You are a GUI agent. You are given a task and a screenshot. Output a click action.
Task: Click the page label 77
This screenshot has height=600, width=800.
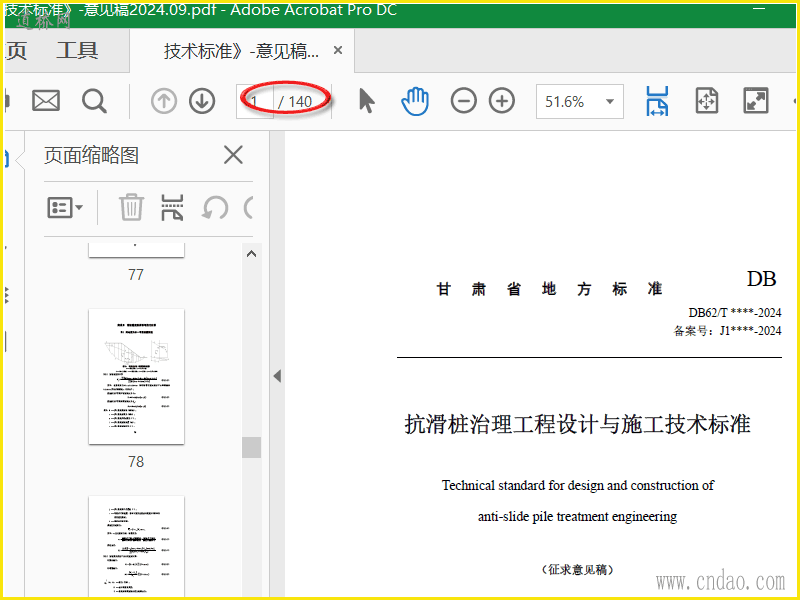point(136,275)
